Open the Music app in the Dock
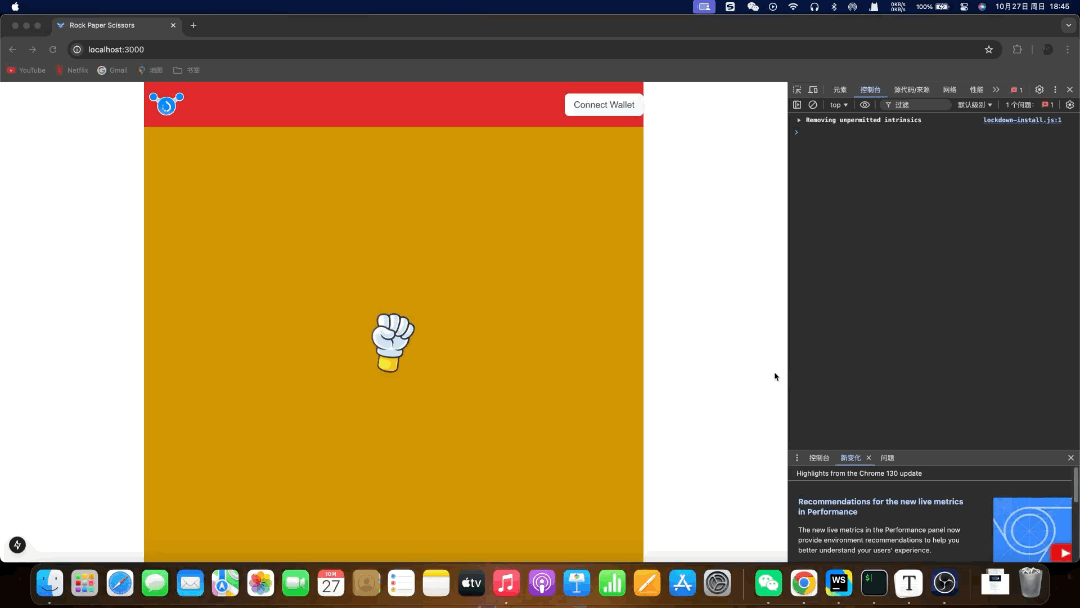1080x608 pixels. pyautogui.click(x=506, y=583)
